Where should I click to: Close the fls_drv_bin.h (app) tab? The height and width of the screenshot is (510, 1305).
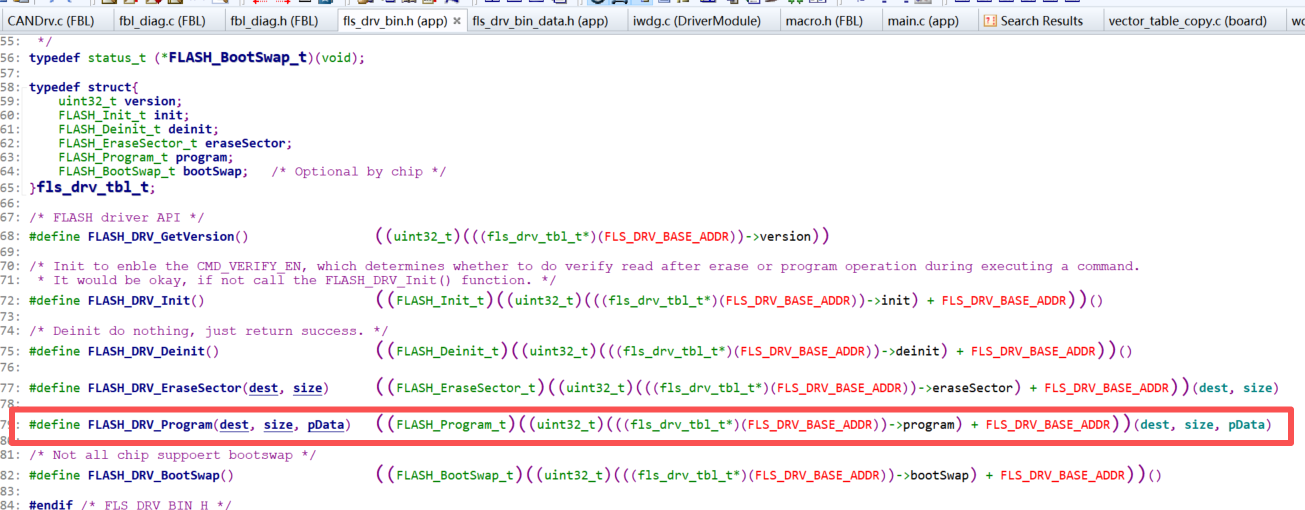[457, 20]
